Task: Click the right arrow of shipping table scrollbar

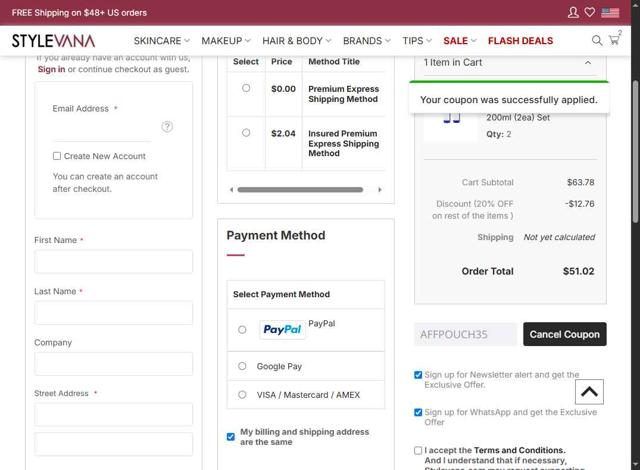Action: (380, 190)
